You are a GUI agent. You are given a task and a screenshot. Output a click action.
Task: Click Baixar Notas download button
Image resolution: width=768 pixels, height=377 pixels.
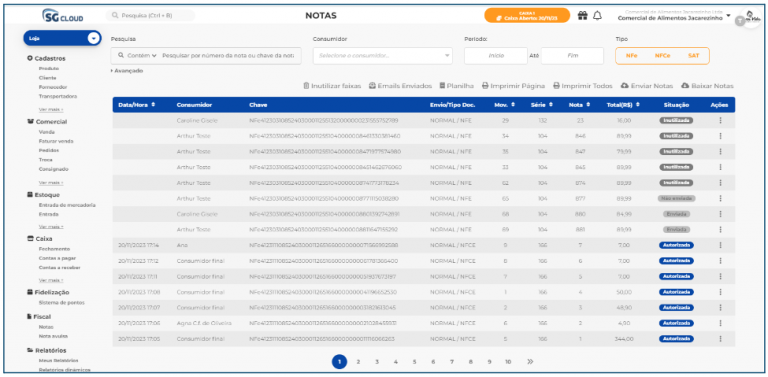[707, 86]
